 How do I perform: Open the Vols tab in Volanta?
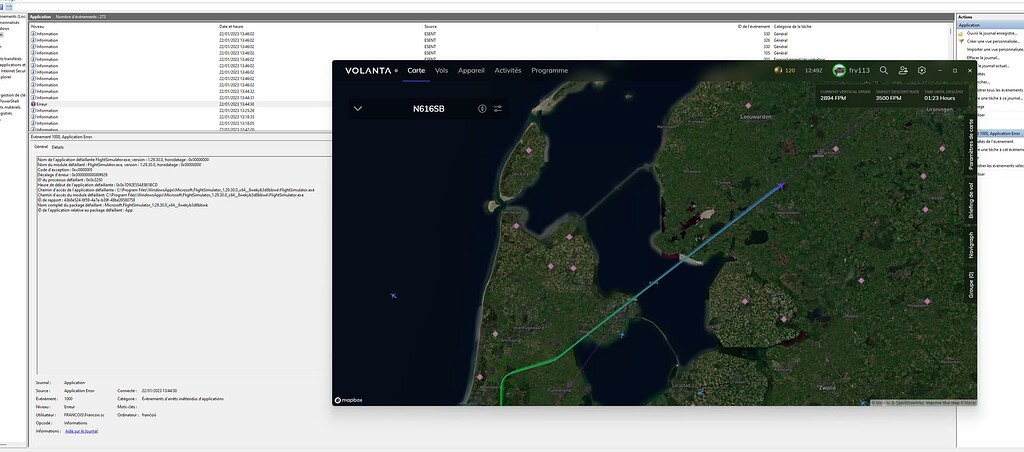pos(441,71)
